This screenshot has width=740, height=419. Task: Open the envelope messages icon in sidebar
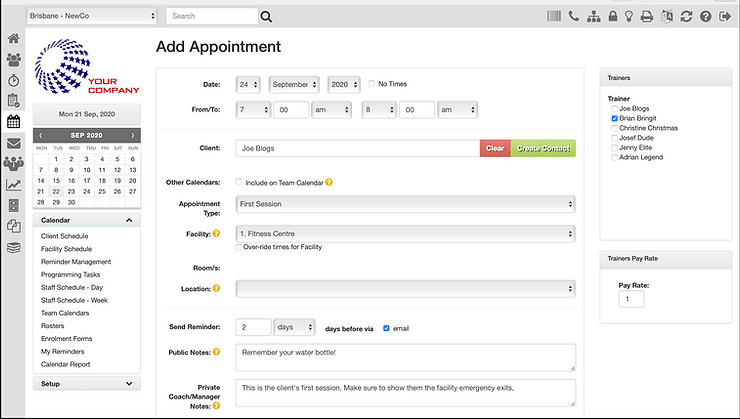[14, 143]
